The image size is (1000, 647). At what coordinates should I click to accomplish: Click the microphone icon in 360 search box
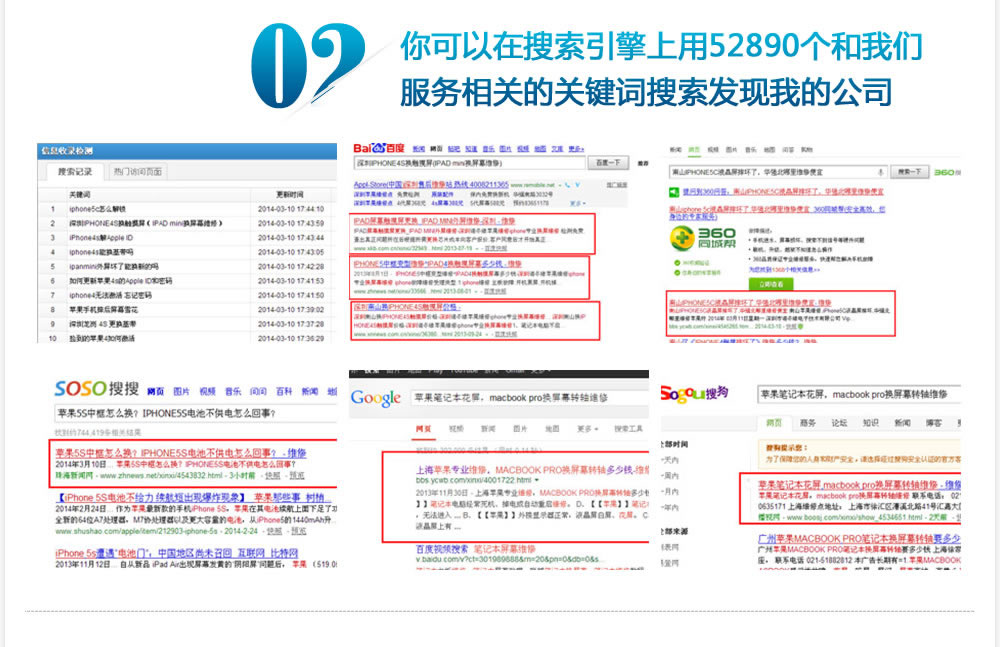(880, 172)
